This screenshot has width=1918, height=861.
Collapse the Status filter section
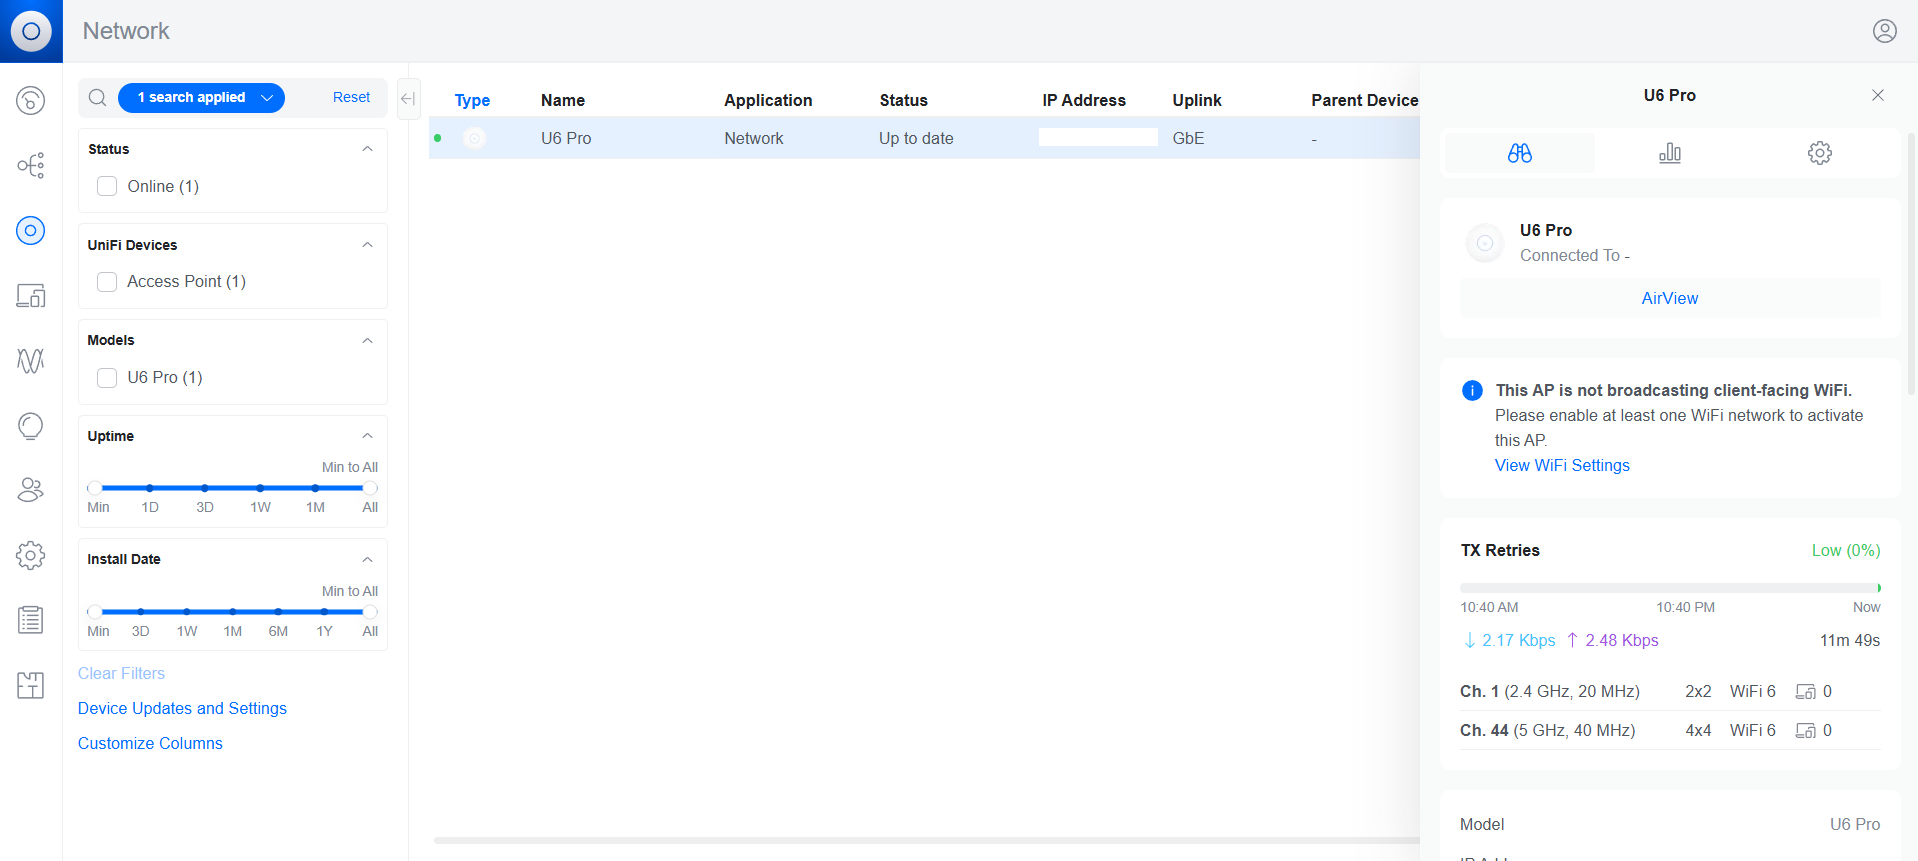point(367,149)
